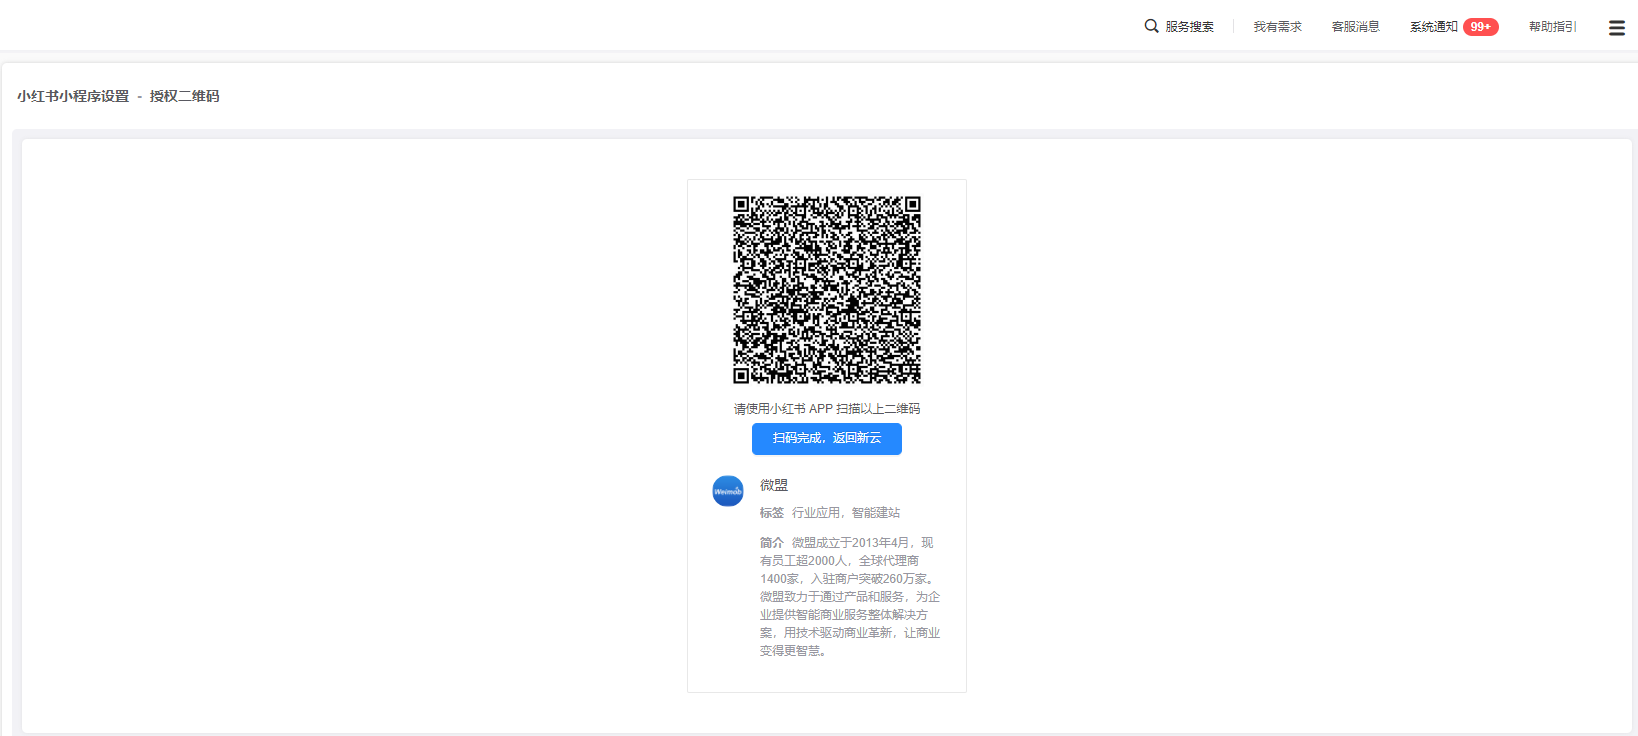
Task: Click the 小红书小程序设置 breadcrumb
Action: [73, 96]
